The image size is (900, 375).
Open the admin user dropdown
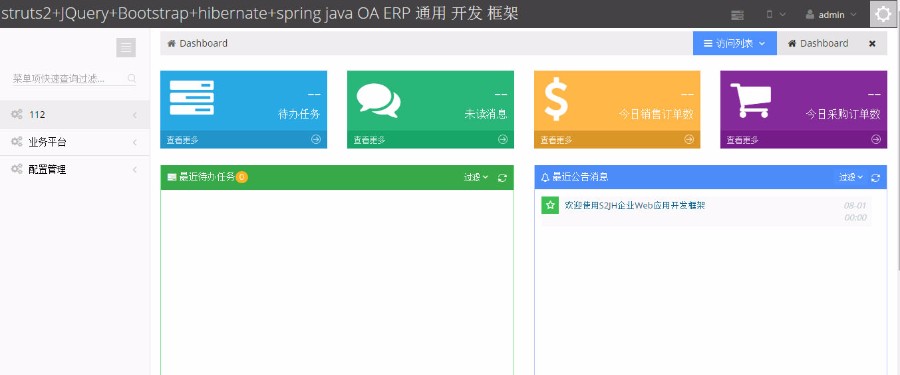coord(831,15)
